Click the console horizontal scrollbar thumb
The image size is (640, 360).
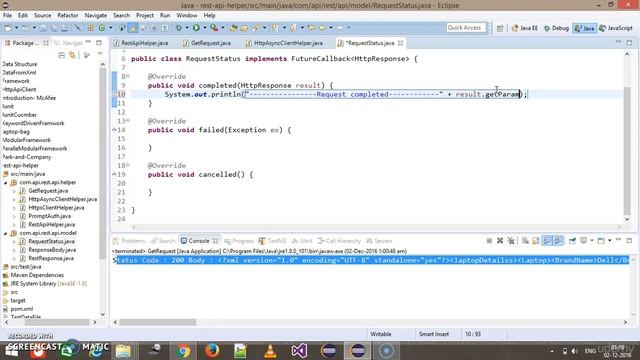(158, 322)
